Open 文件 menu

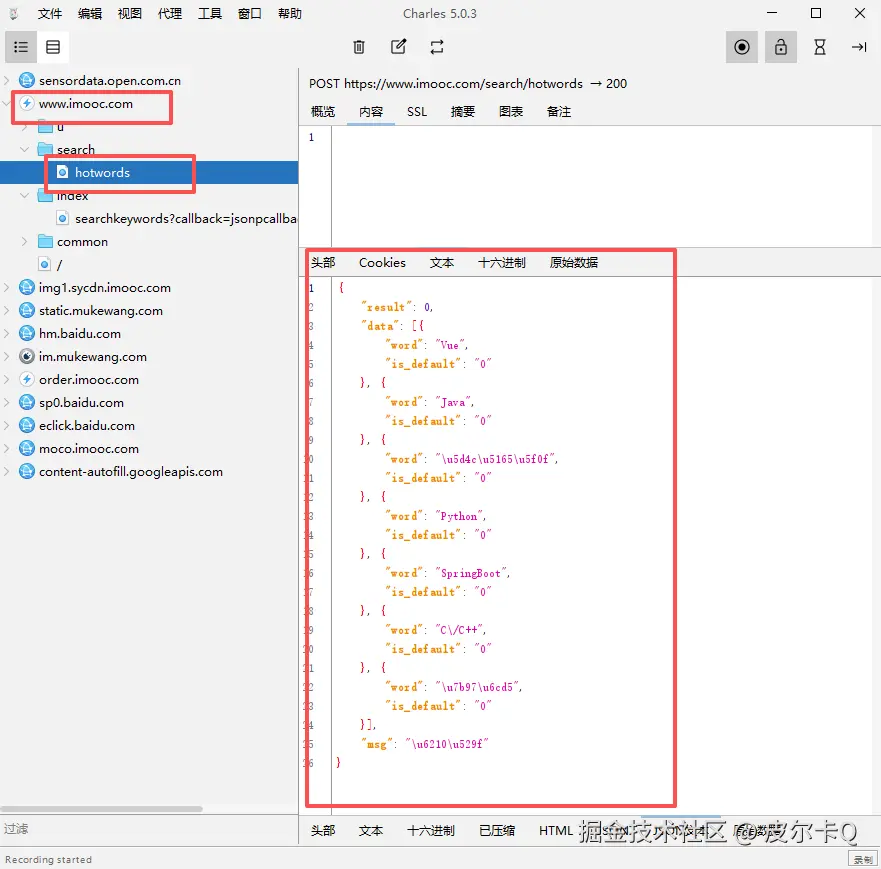(x=49, y=13)
